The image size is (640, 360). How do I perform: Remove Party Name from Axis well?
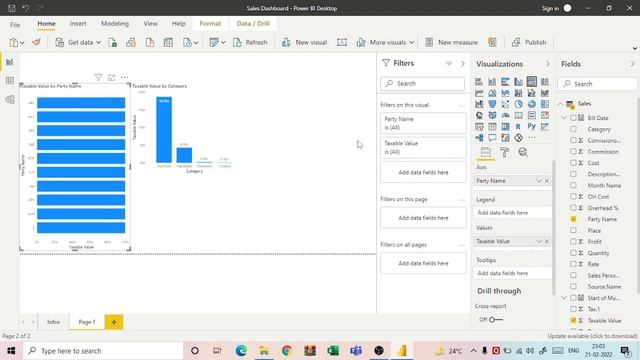[547, 181]
